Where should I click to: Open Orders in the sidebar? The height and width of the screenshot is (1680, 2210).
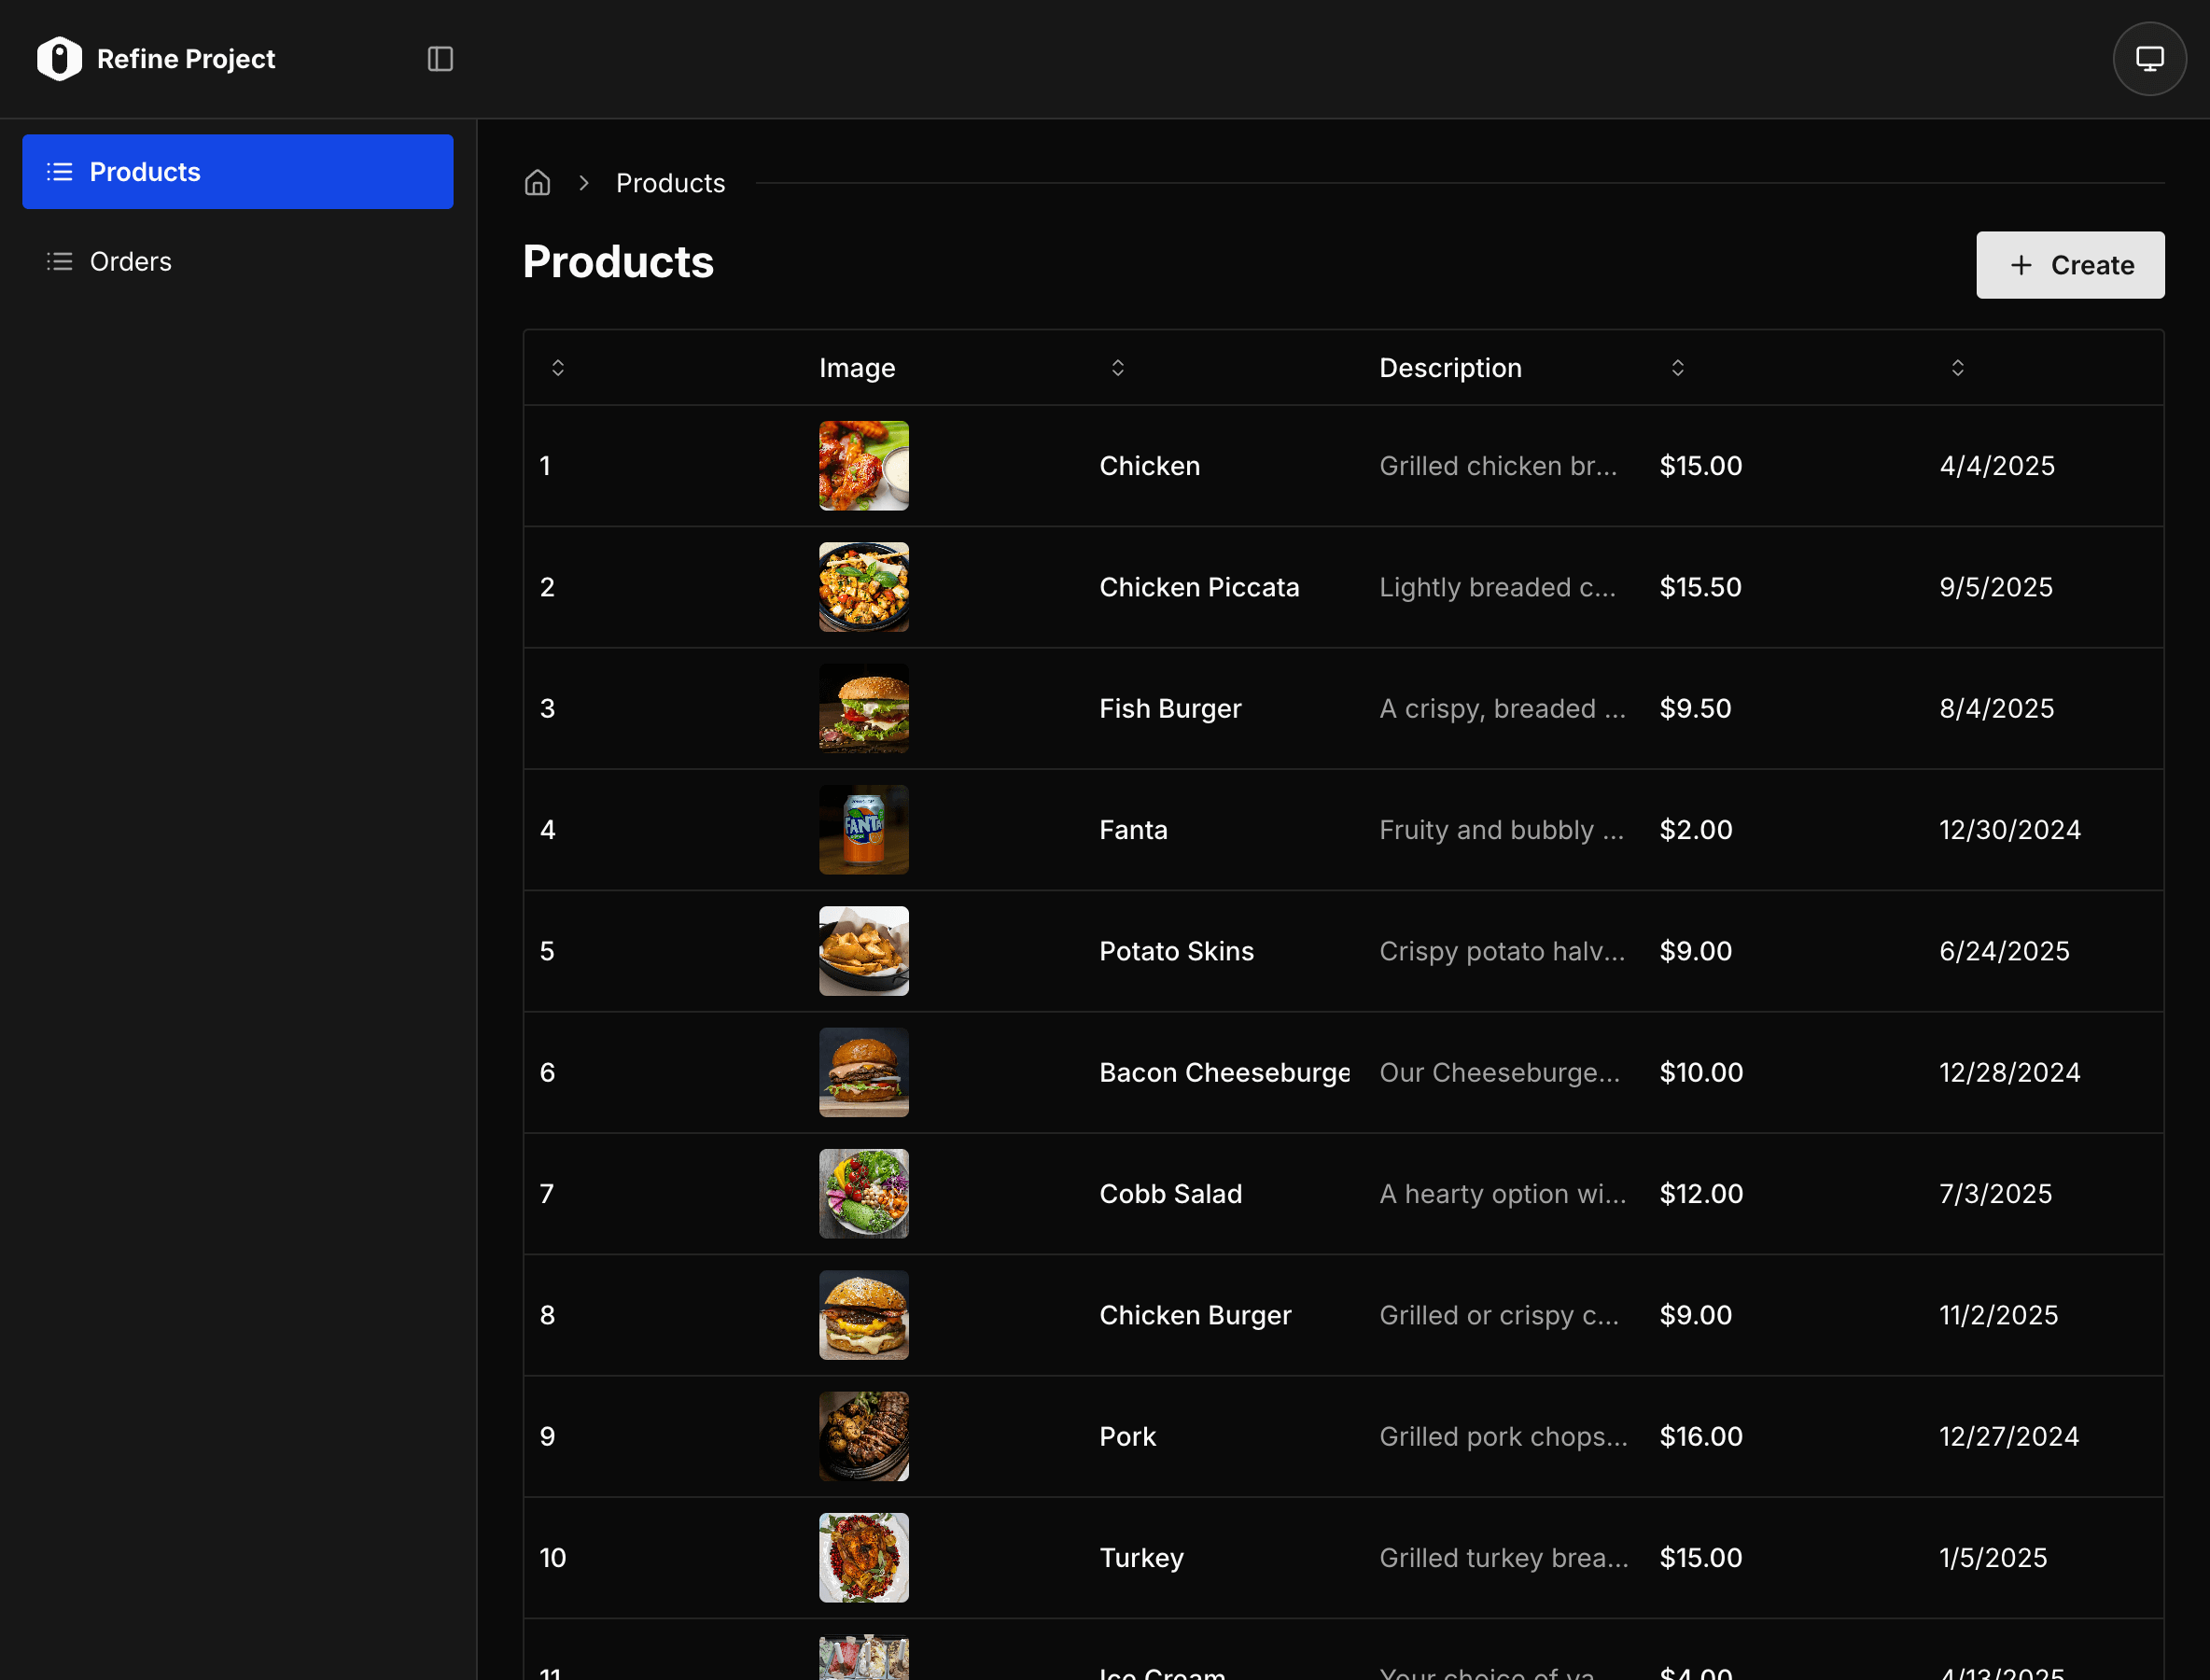click(131, 262)
